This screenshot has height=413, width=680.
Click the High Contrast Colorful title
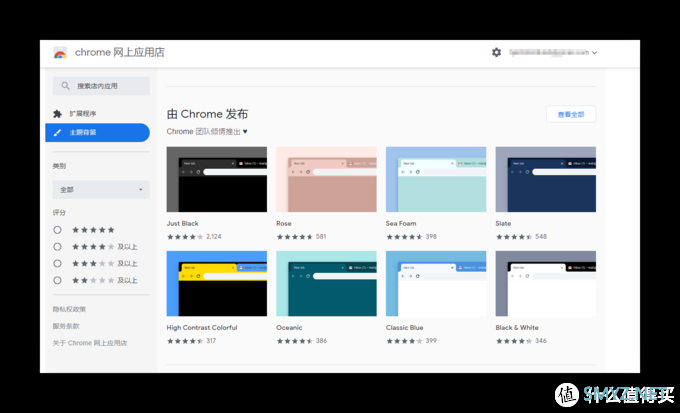coord(202,328)
